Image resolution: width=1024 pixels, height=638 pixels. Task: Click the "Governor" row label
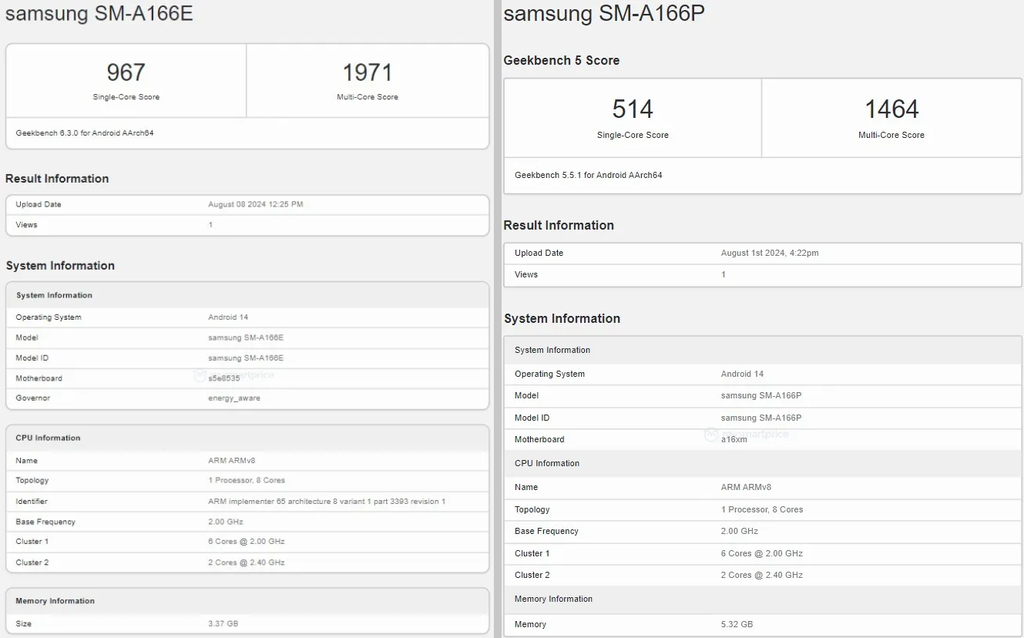[33, 398]
